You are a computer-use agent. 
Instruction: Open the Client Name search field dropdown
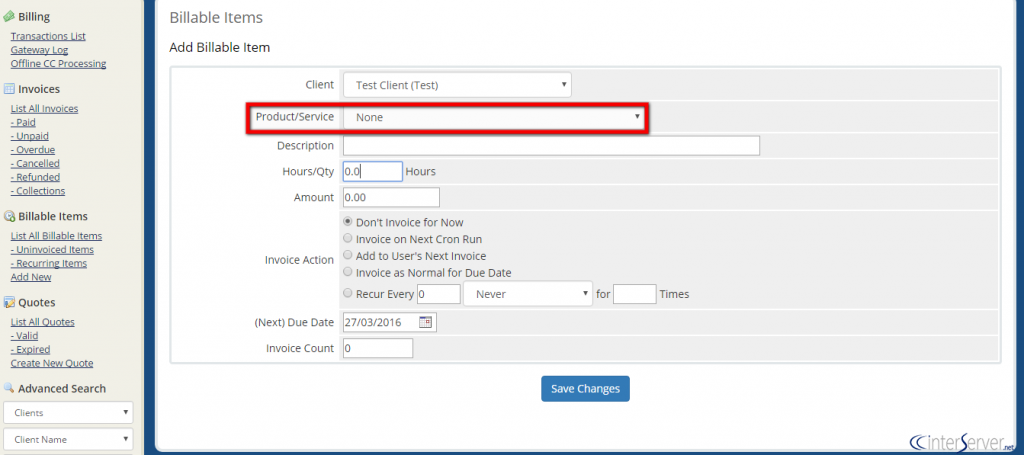click(x=68, y=439)
